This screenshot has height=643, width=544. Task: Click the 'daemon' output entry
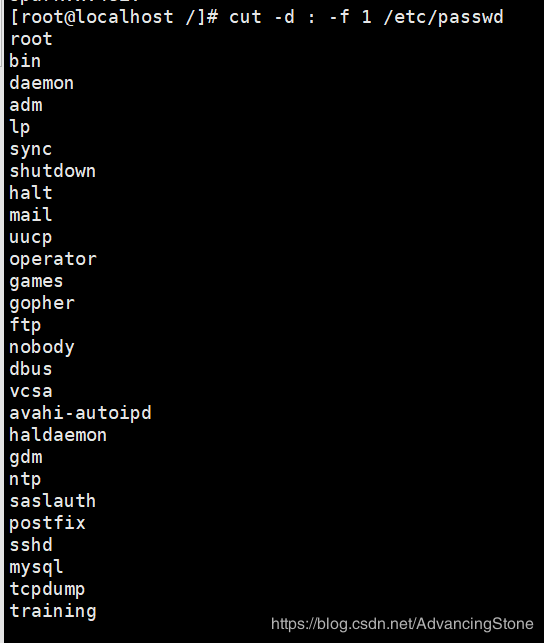pyautogui.click(x=42, y=83)
